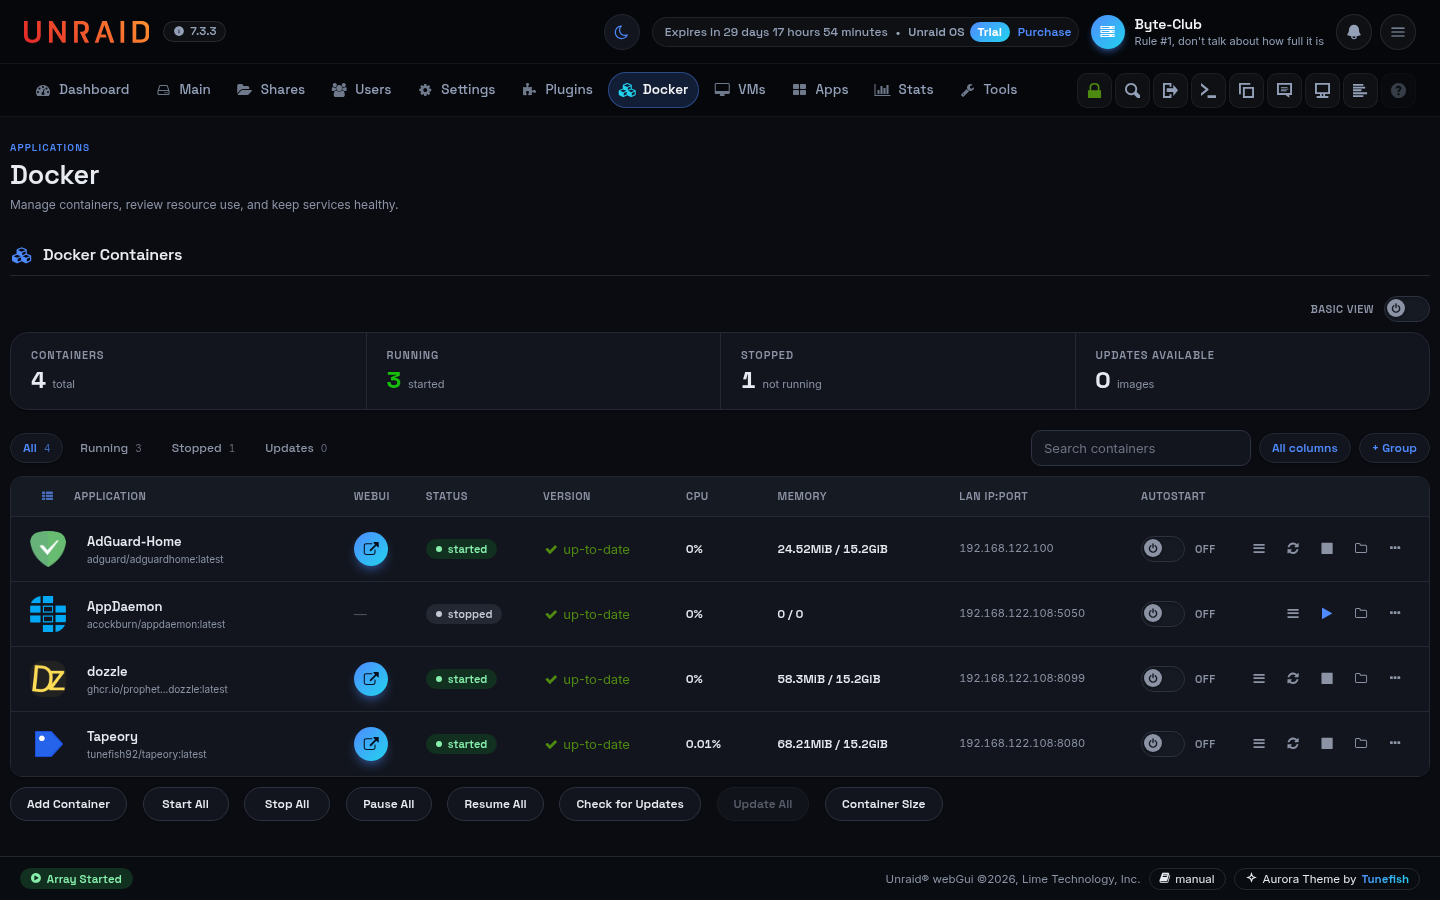Click the Search containers field
This screenshot has width=1440, height=900.
(x=1141, y=448)
